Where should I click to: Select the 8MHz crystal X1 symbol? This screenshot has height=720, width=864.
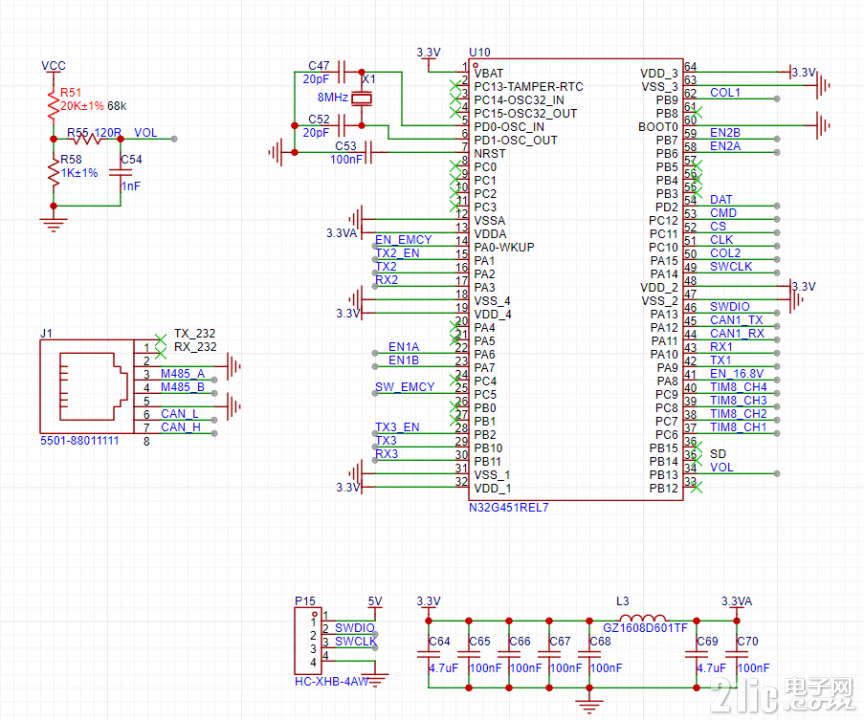(361, 99)
